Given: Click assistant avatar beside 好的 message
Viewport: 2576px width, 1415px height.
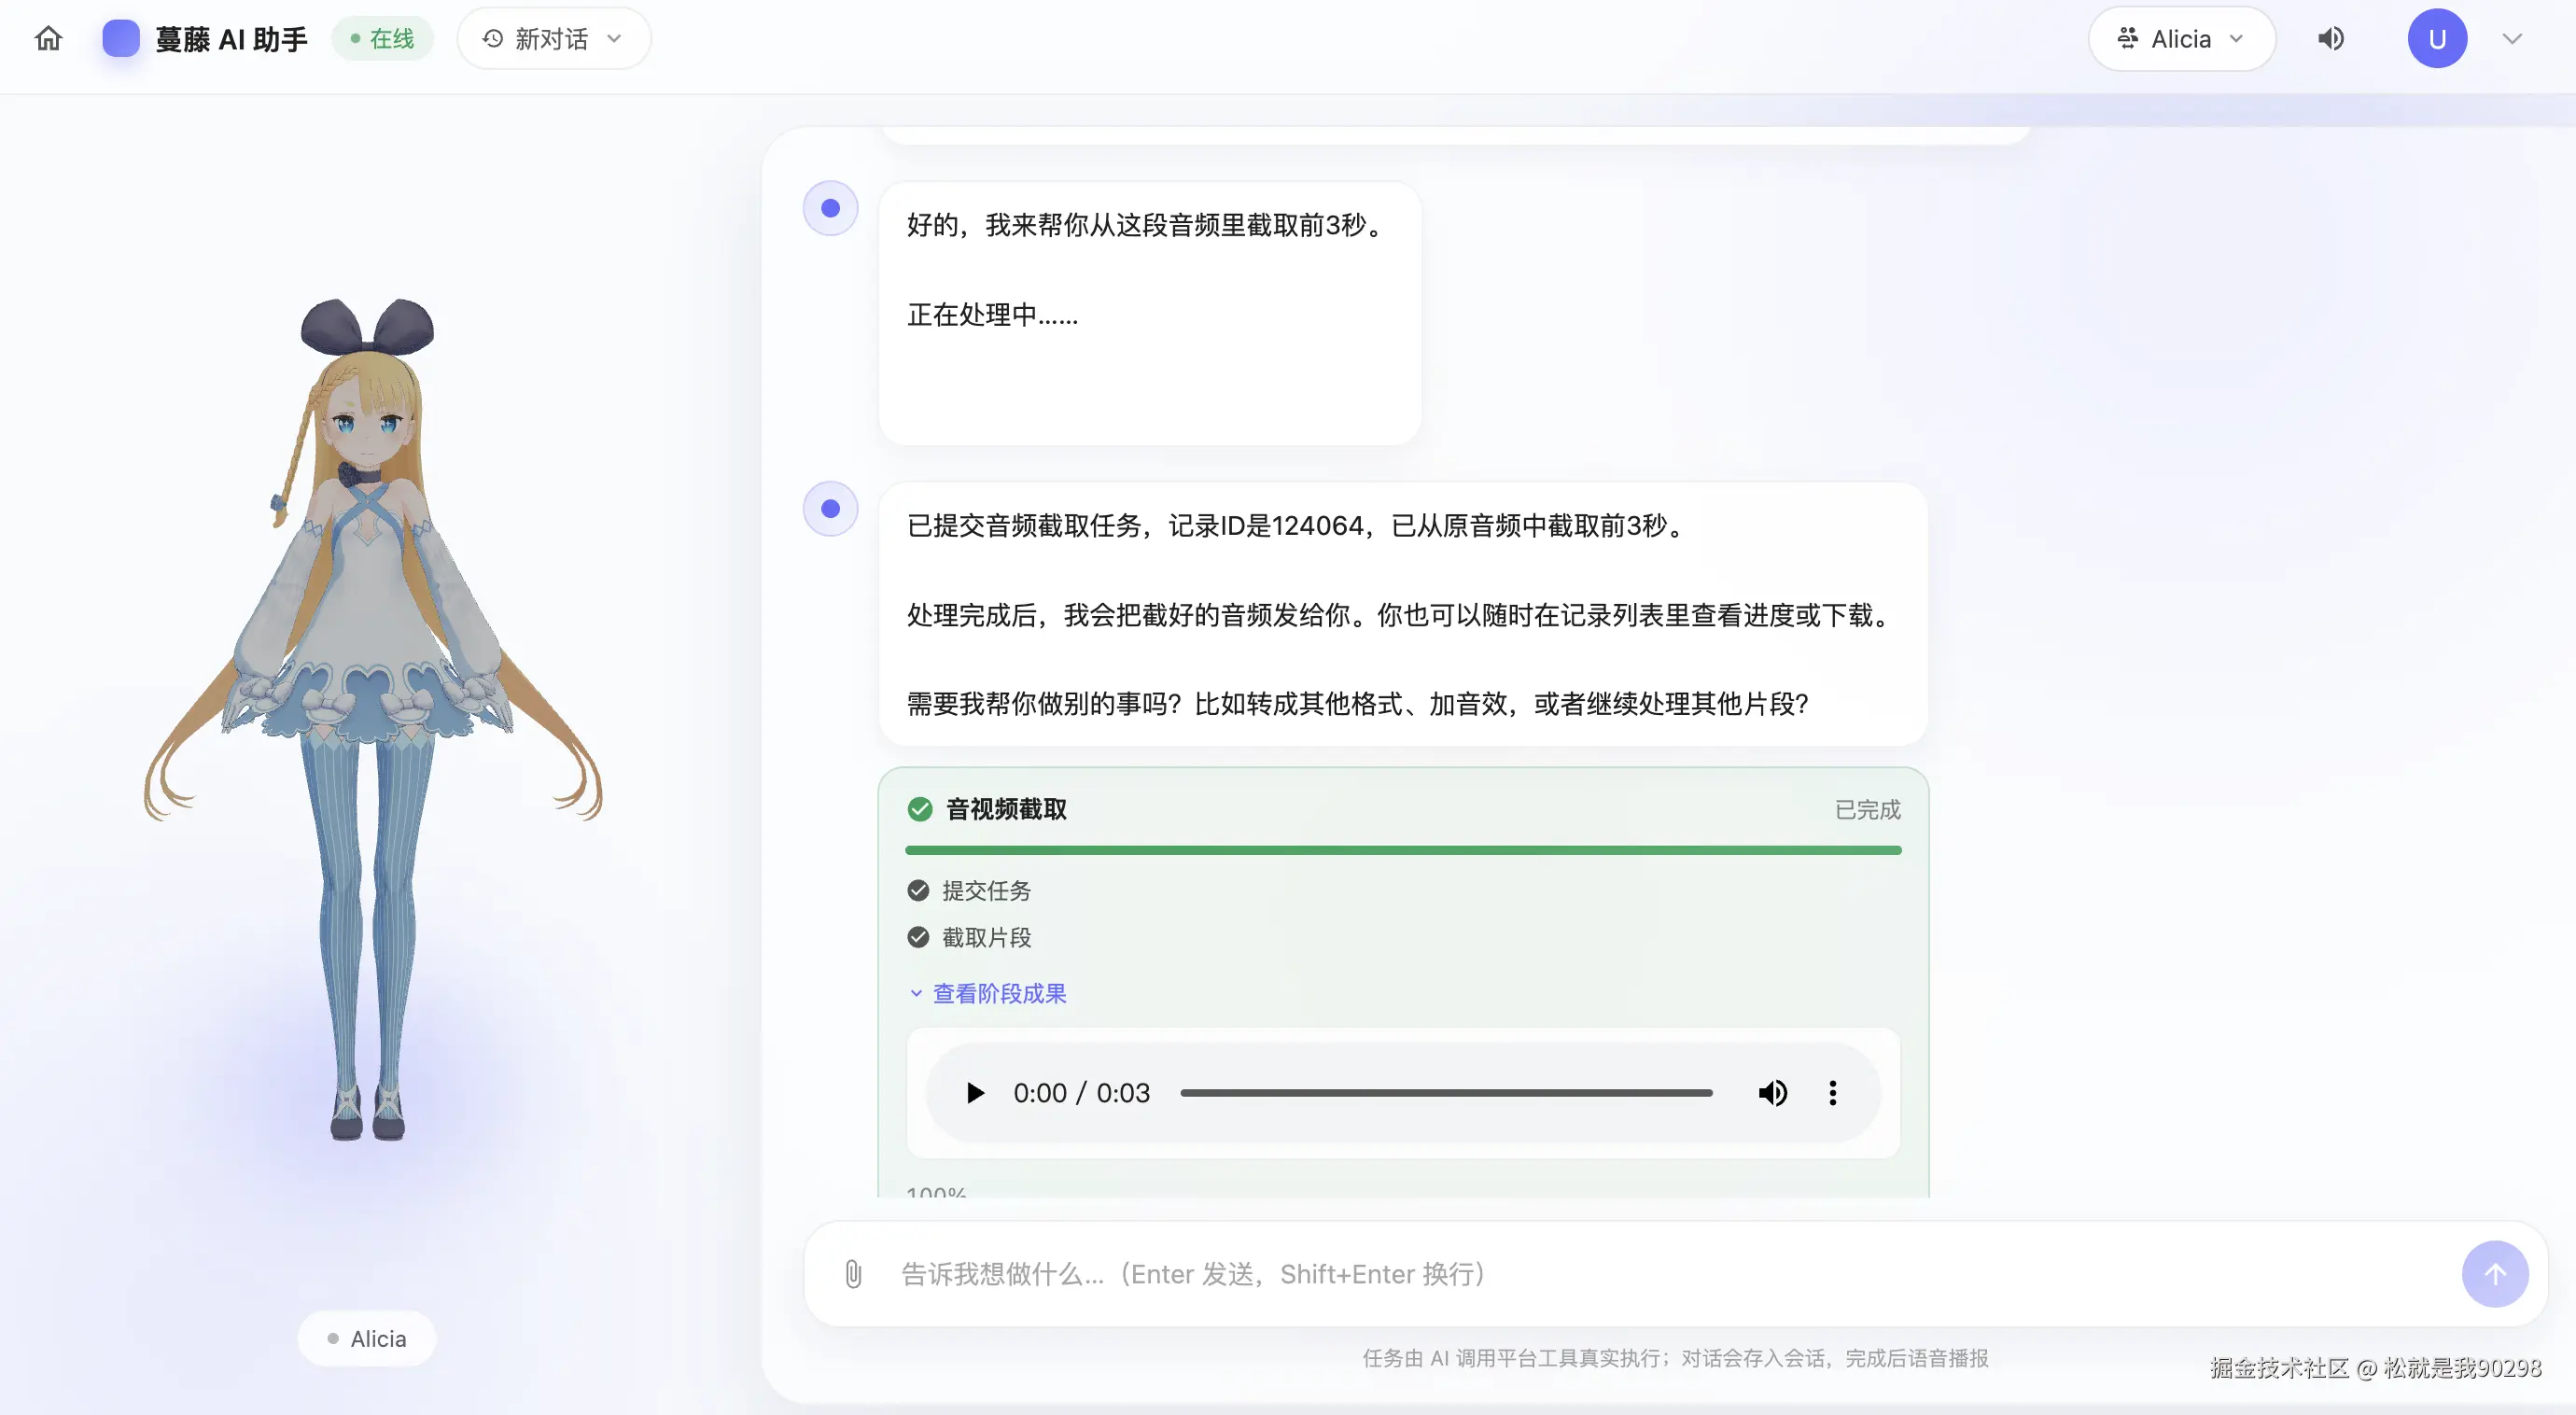Looking at the screenshot, I should coord(830,207).
